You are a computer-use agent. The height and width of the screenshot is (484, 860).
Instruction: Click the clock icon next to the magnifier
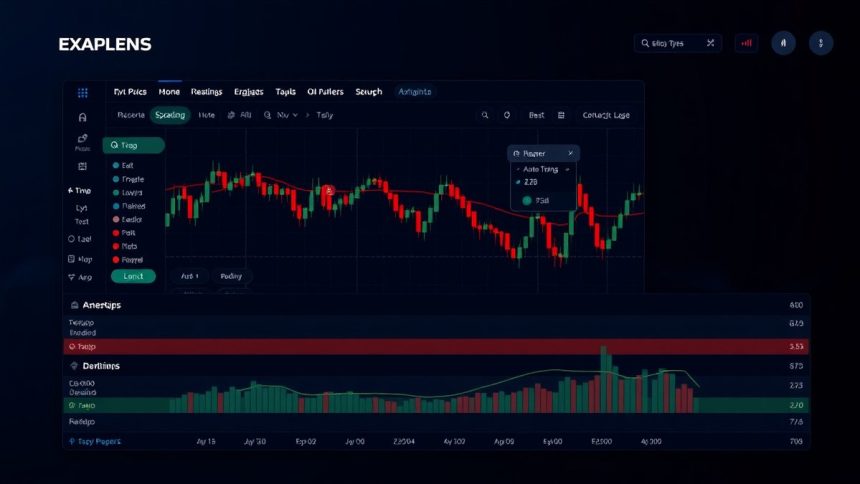[x=507, y=115]
